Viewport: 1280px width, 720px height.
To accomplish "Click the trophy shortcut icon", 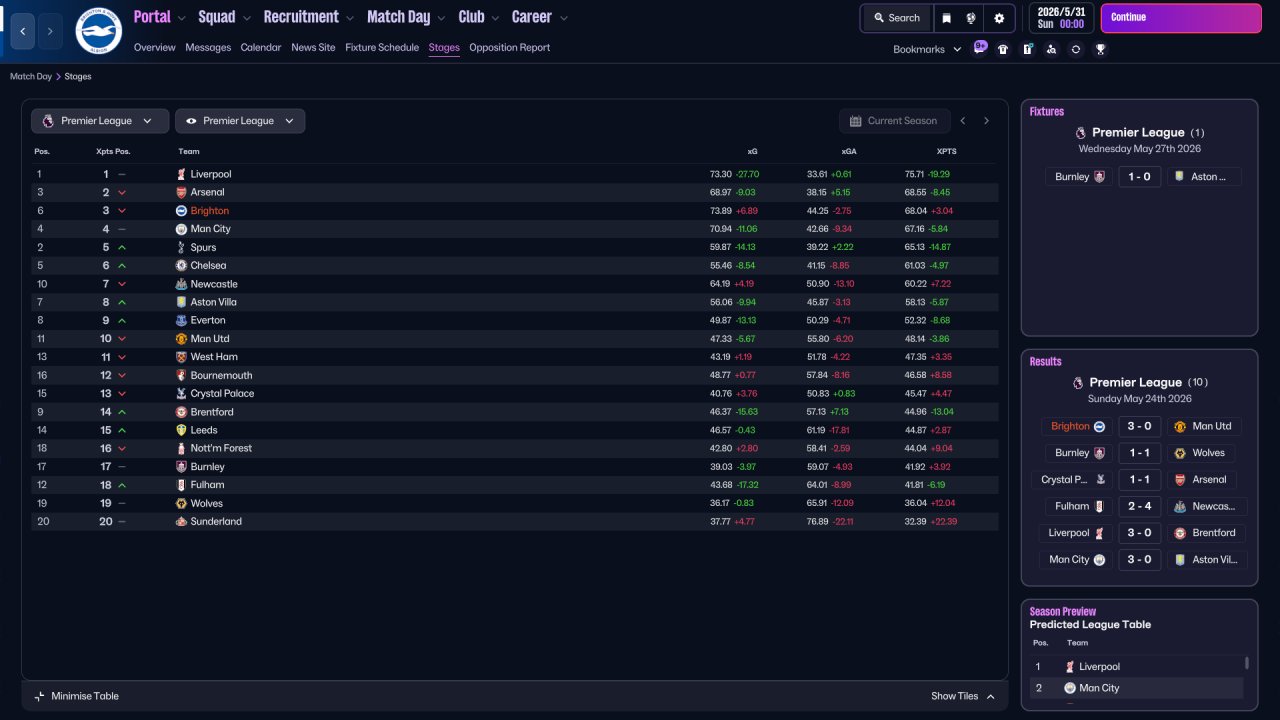I will click(x=1100, y=49).
